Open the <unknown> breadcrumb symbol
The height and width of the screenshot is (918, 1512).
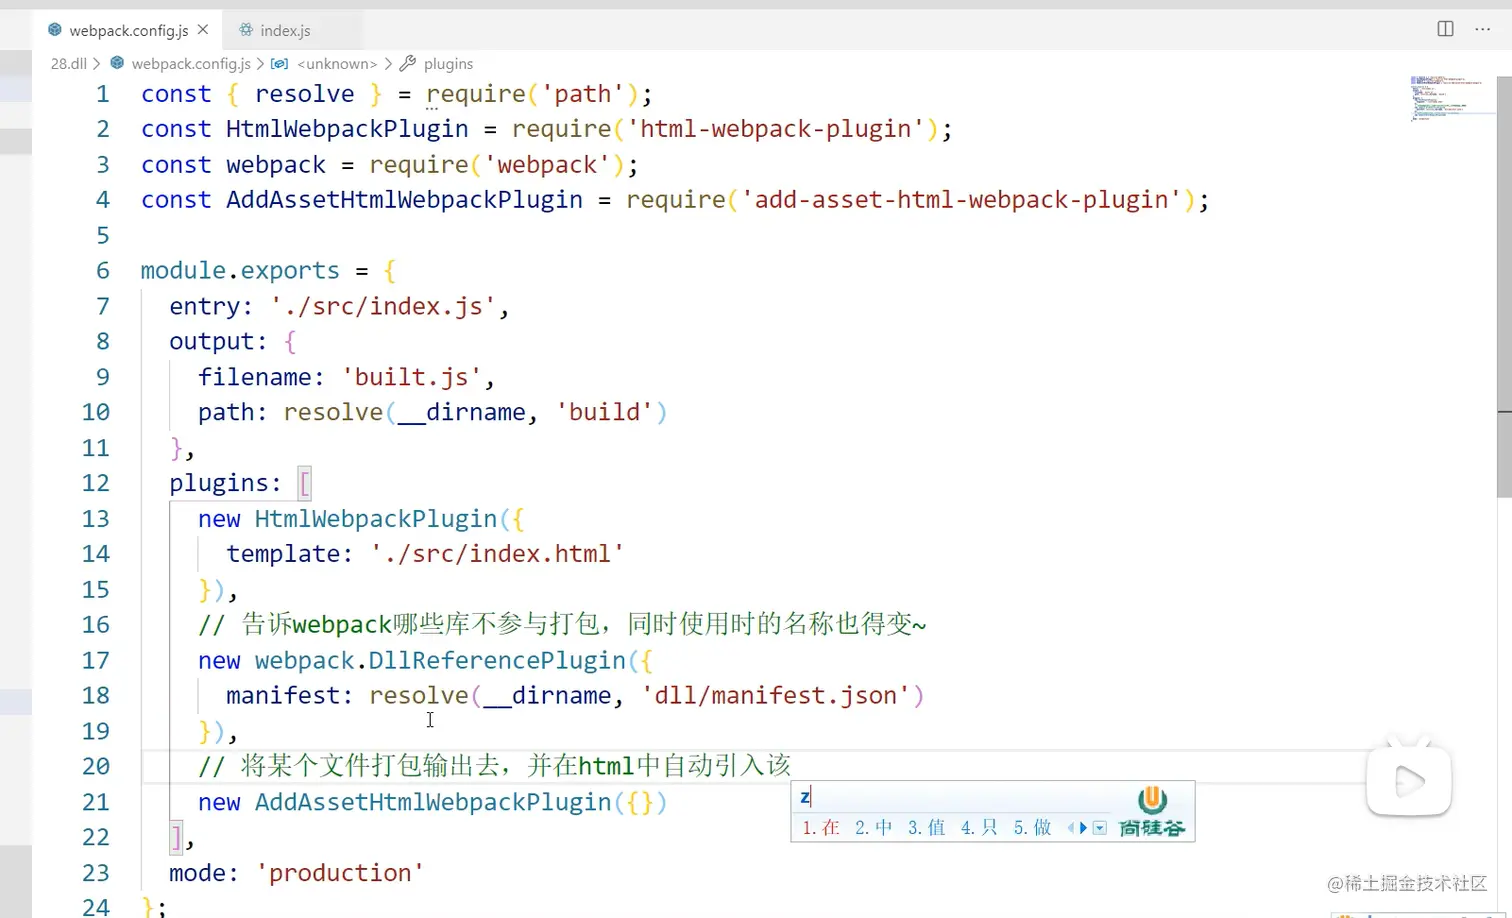[x=337, y=63]
